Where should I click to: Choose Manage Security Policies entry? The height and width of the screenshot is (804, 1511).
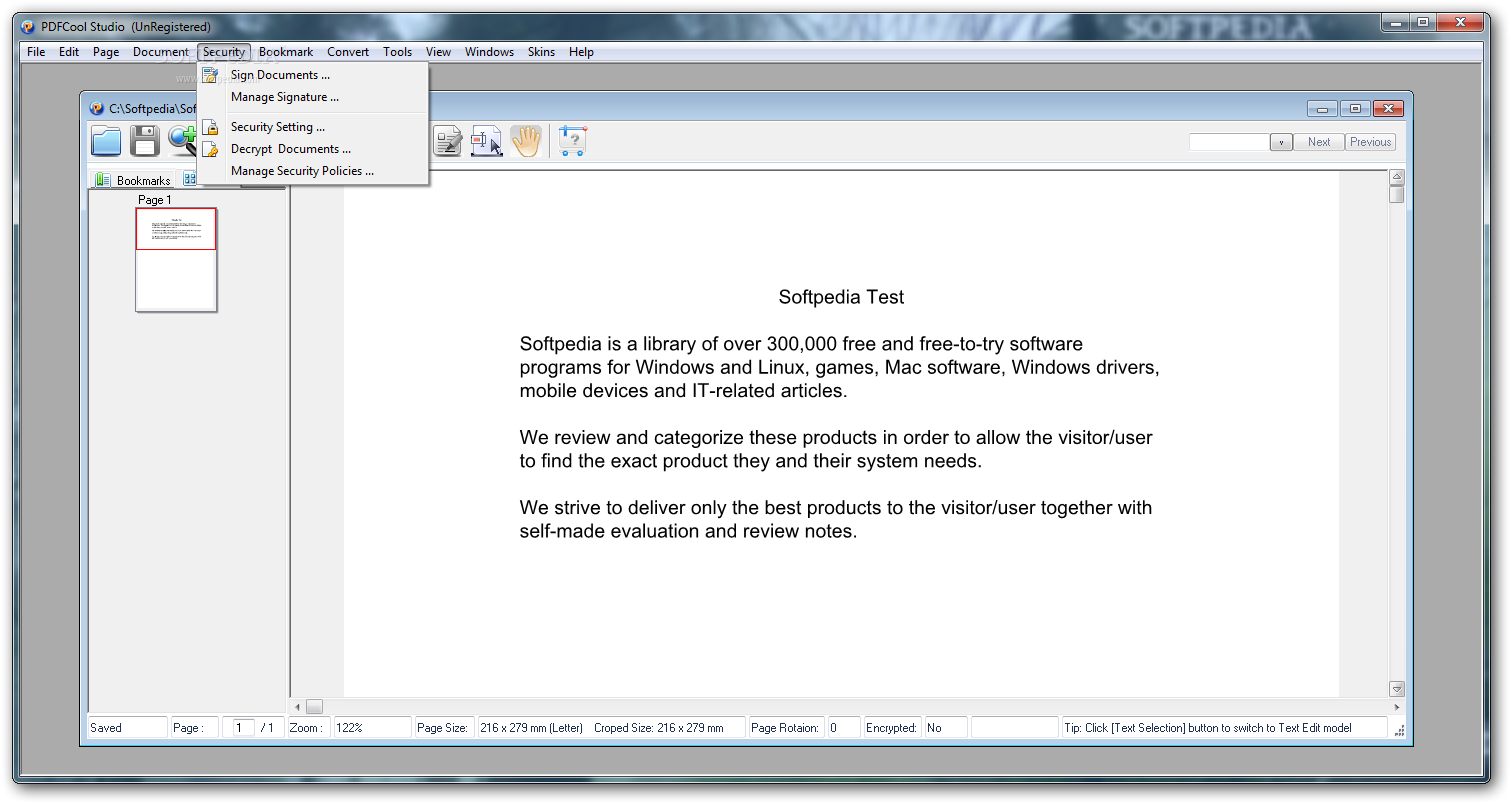click(313, 171)
